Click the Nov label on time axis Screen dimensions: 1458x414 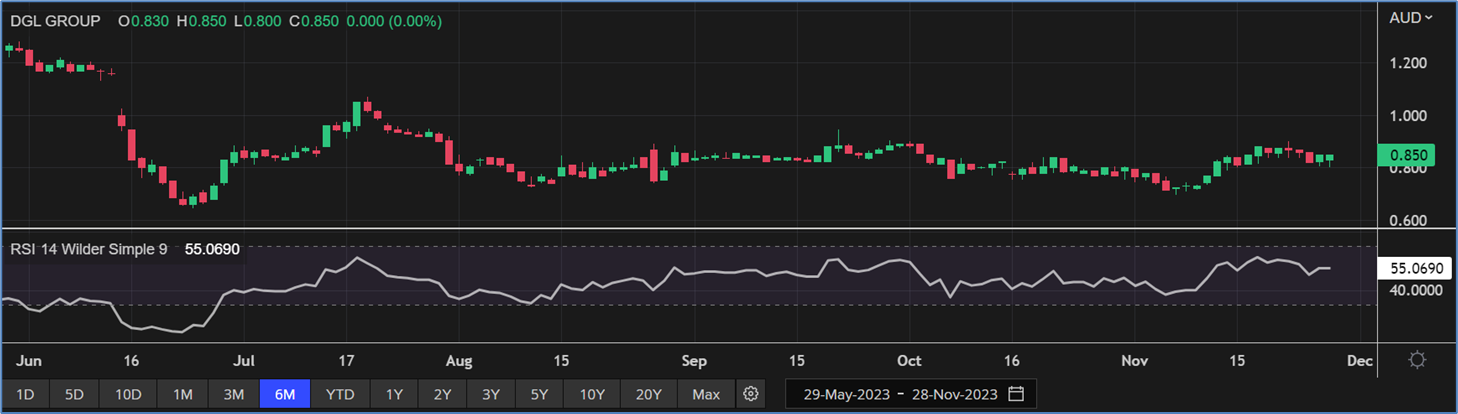click(1134, 360)
